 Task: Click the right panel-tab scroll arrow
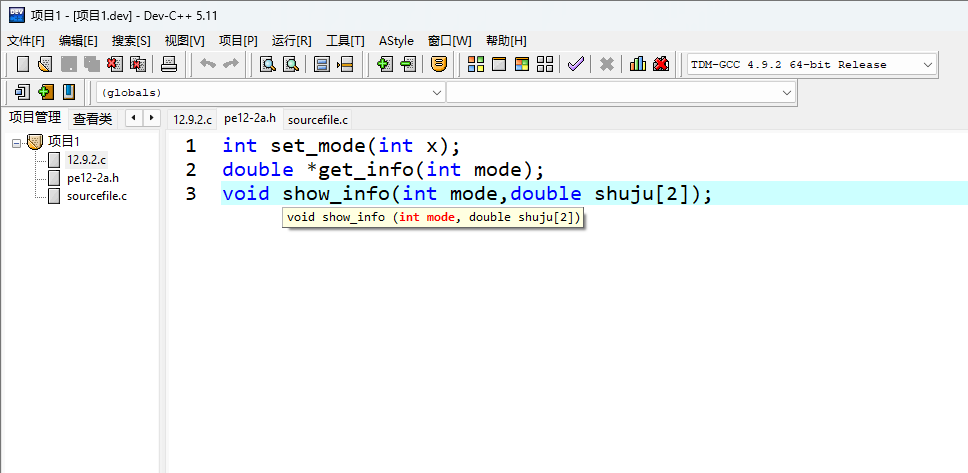click(x=151, y=117)
